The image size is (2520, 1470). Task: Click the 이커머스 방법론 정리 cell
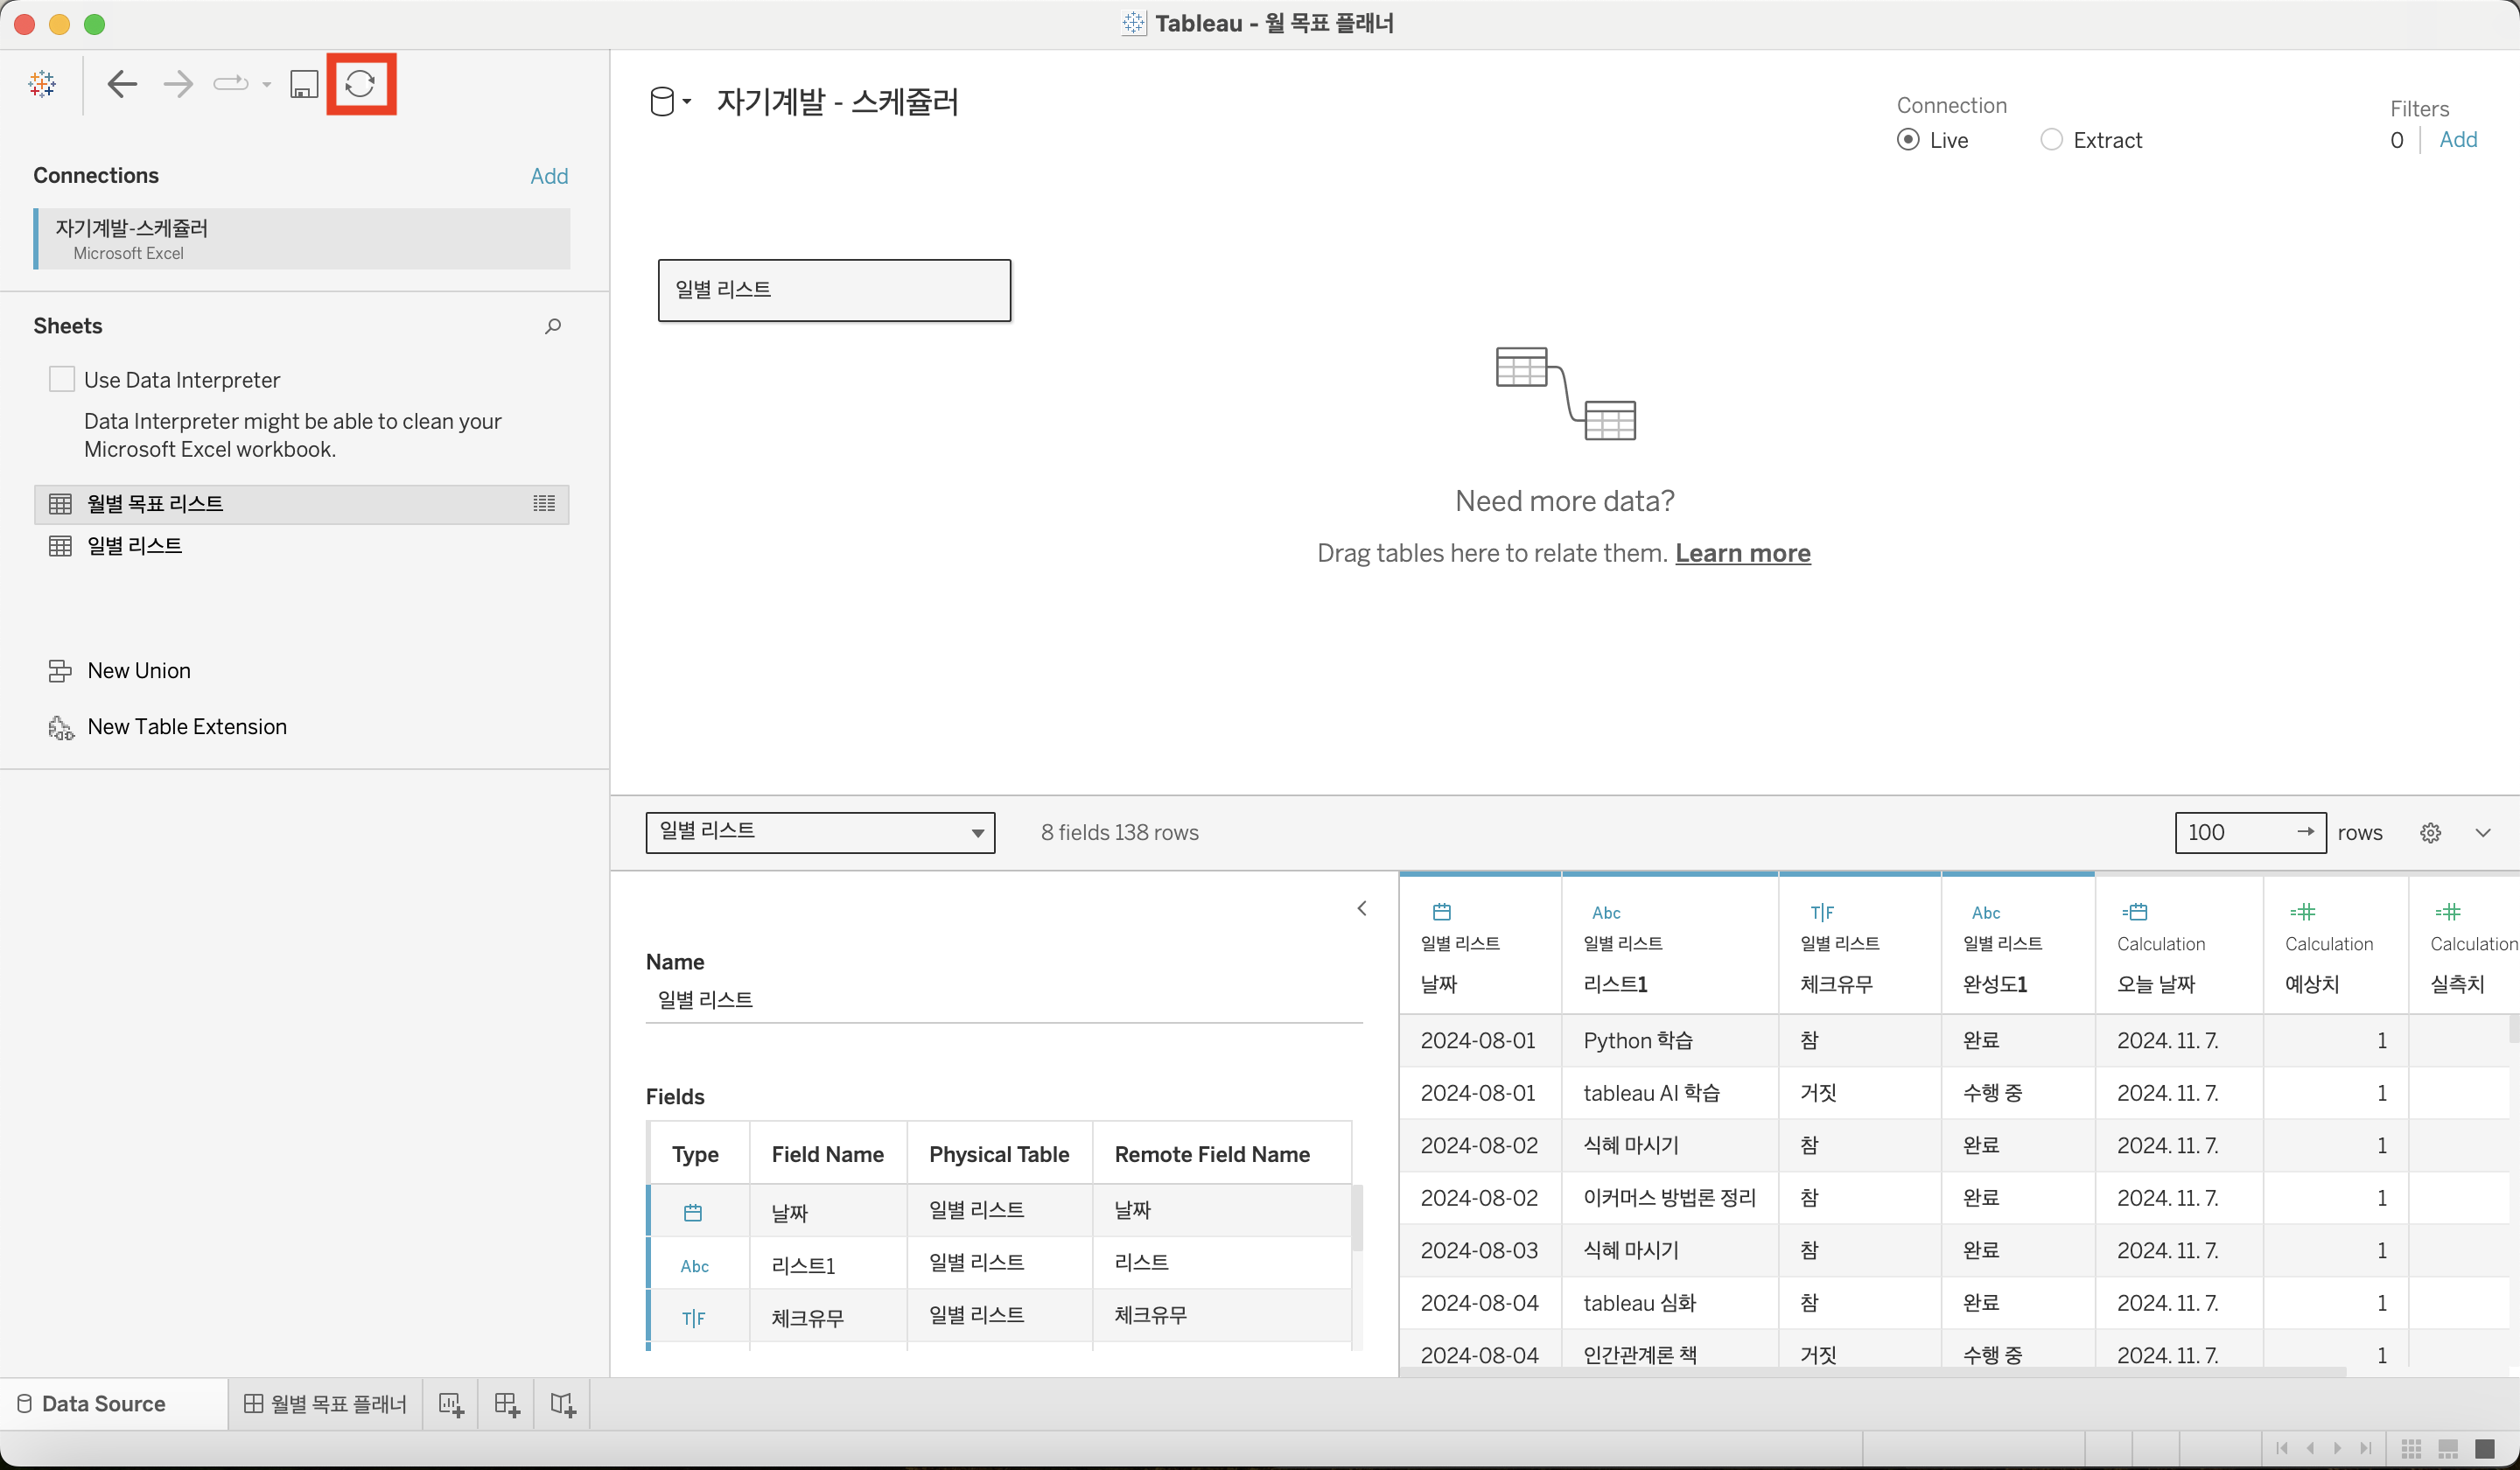[x=1670, y=1198]
